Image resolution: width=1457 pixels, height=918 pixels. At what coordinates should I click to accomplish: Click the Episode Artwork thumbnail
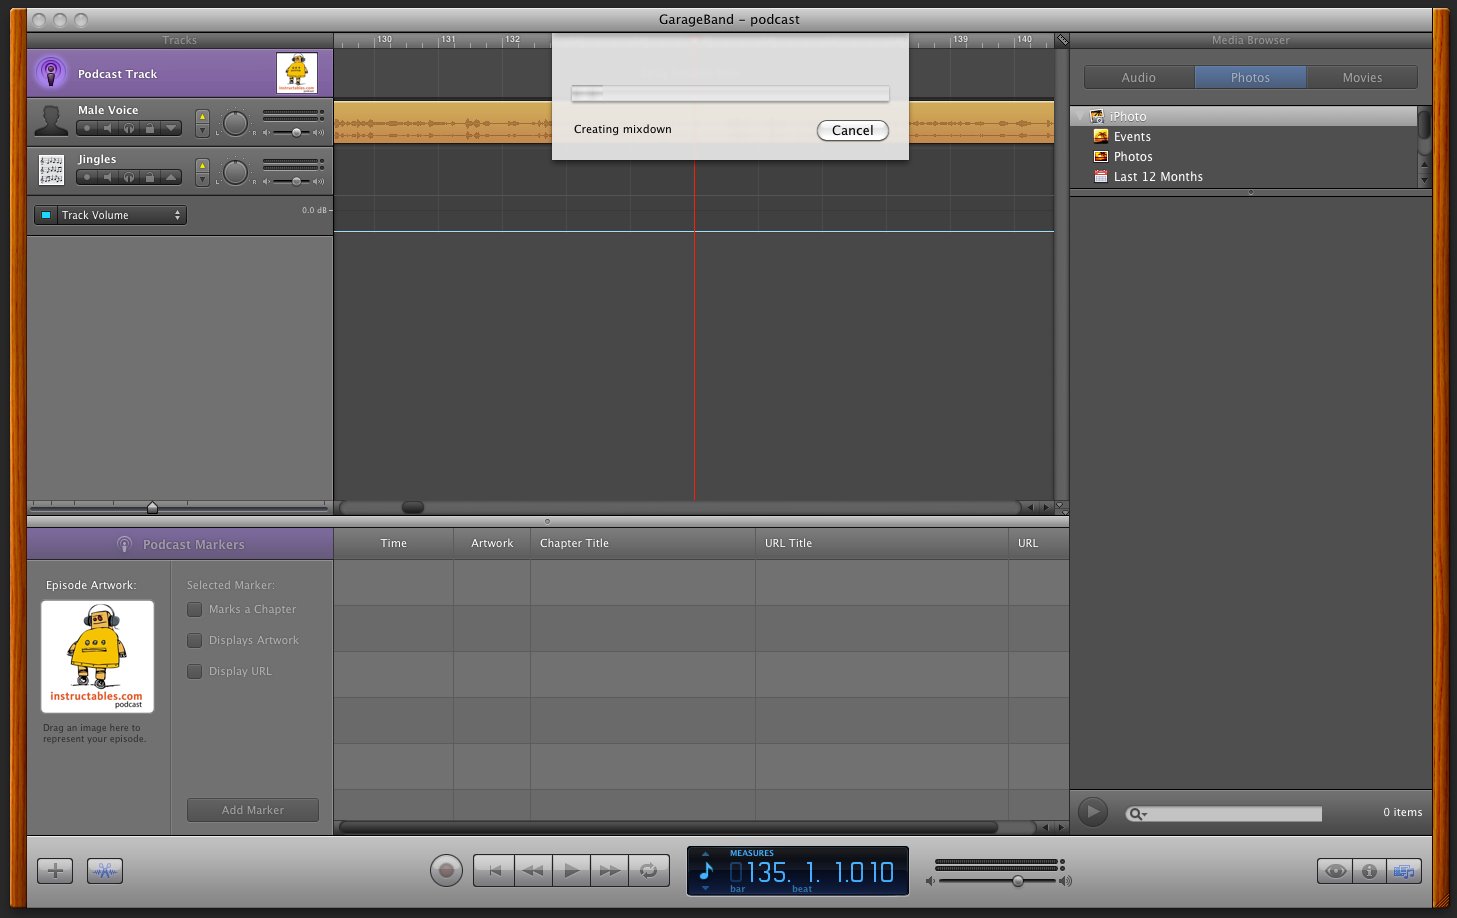(97, 656)
